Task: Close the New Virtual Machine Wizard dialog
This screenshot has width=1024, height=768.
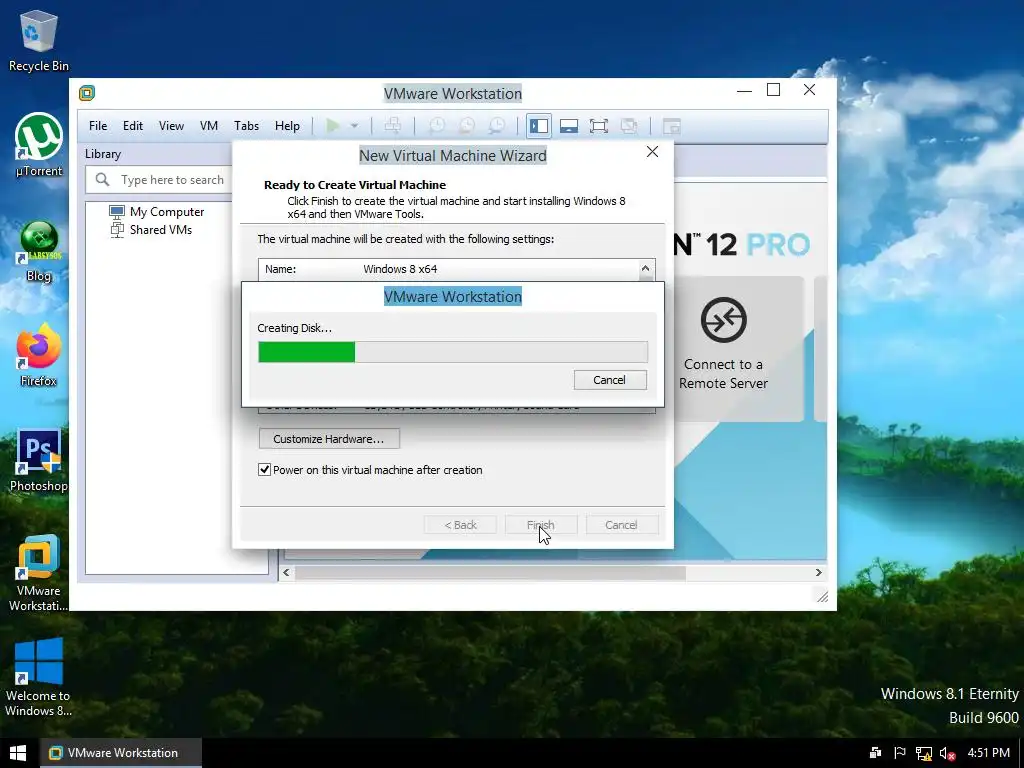Action: pos(652,152)
